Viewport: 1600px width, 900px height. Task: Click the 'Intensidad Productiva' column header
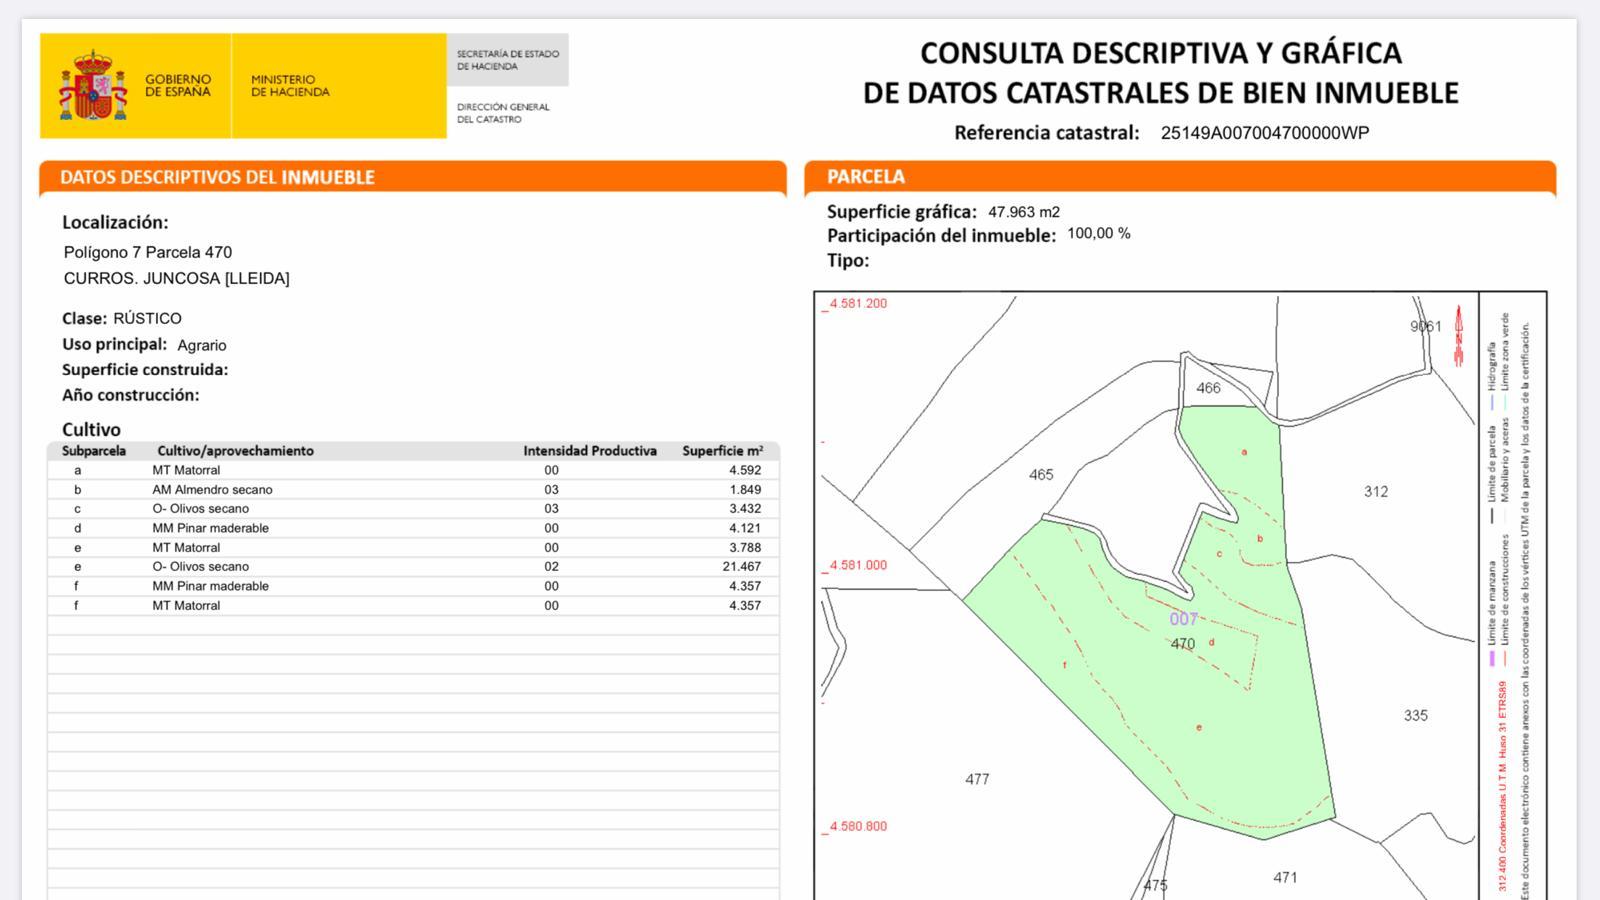coord(589,451)
